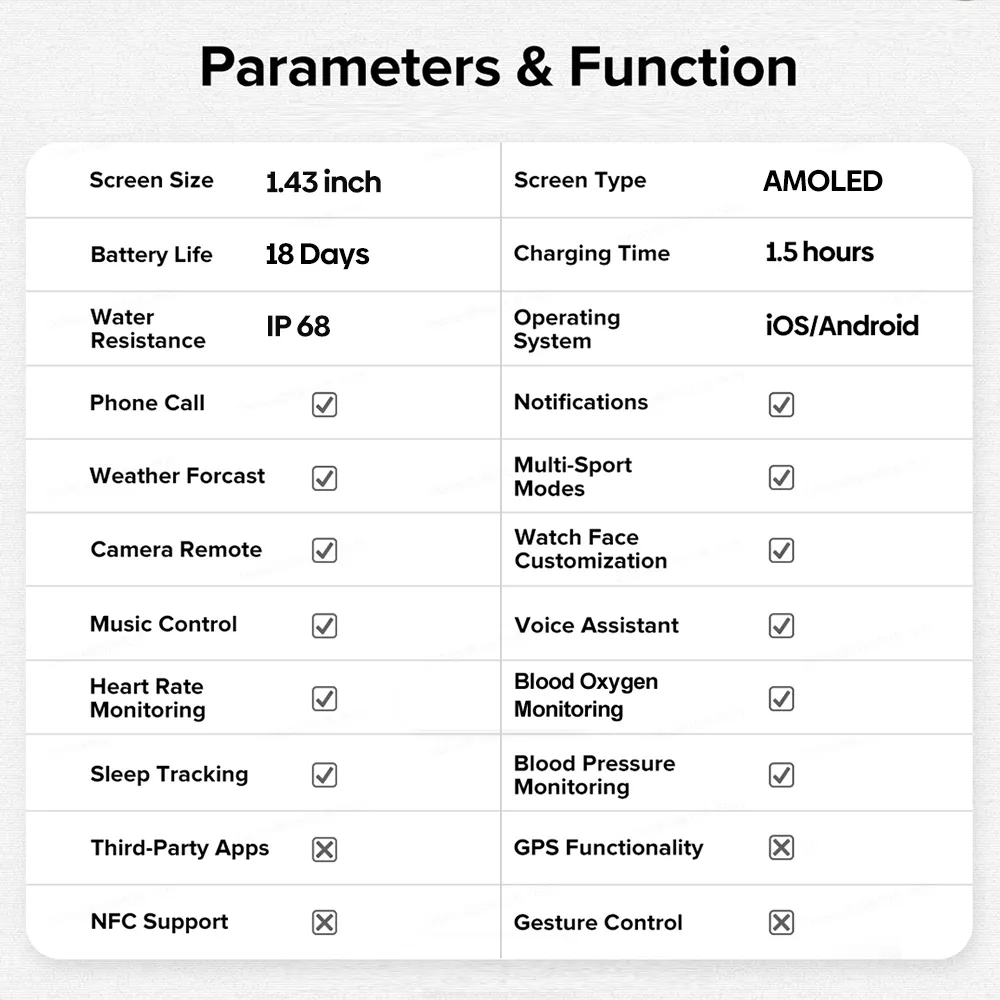The width and height of the screenshot is (1000, 1000).
Task: Click the Parameters & Function heading
Action: pos(499,68)
